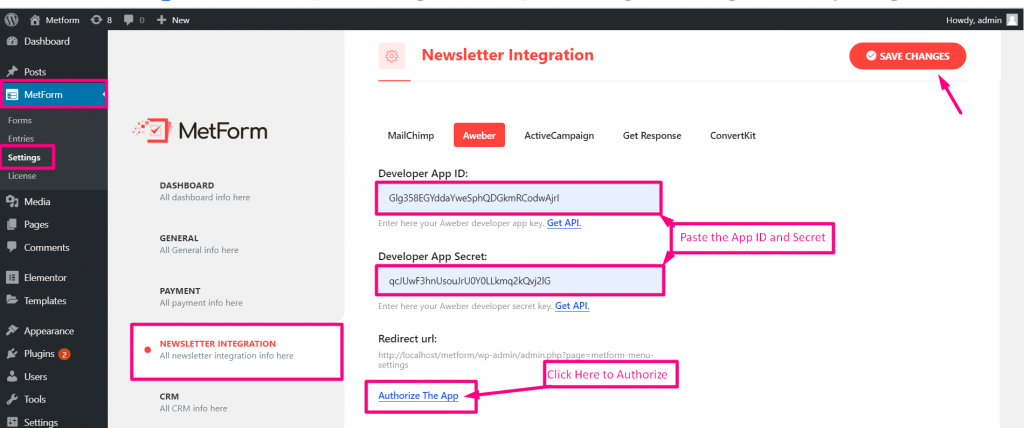Open MetForm Settings submenu item
Screen dimensions: 1024x428
click(24, 157)
